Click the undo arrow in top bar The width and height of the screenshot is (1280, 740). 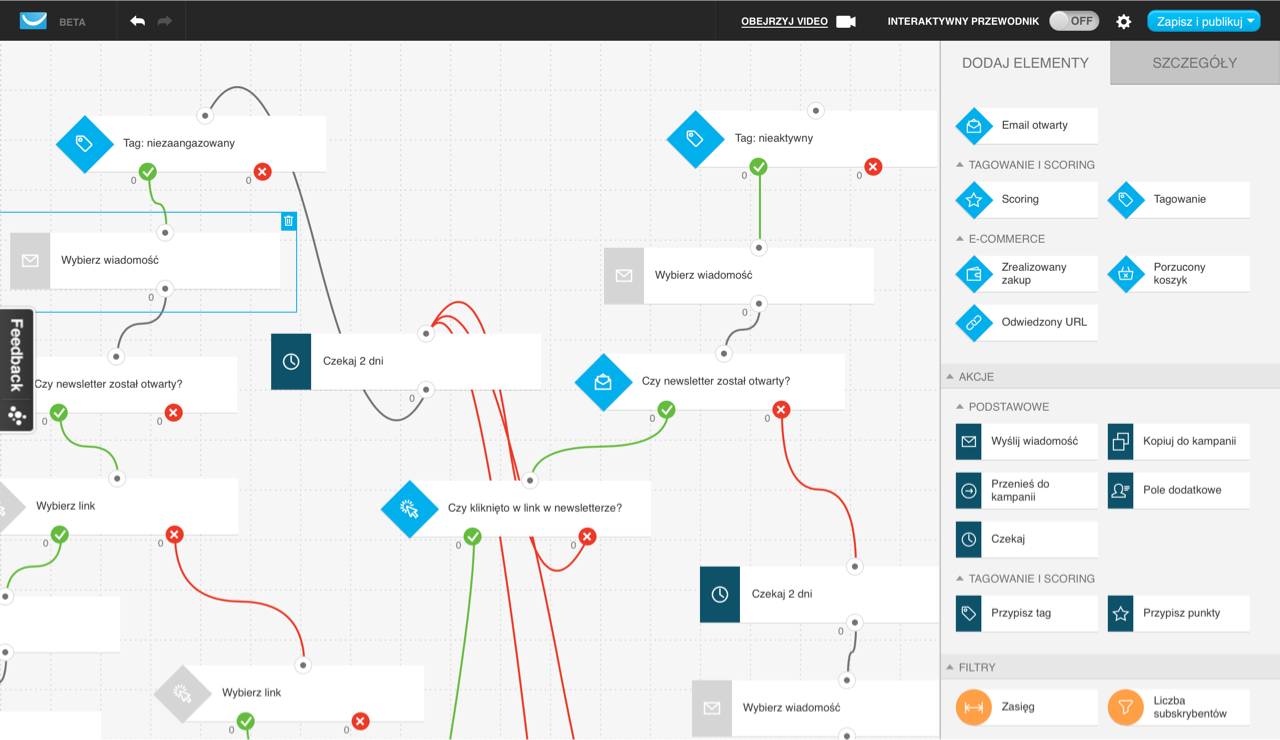click(x=138, y=21)
